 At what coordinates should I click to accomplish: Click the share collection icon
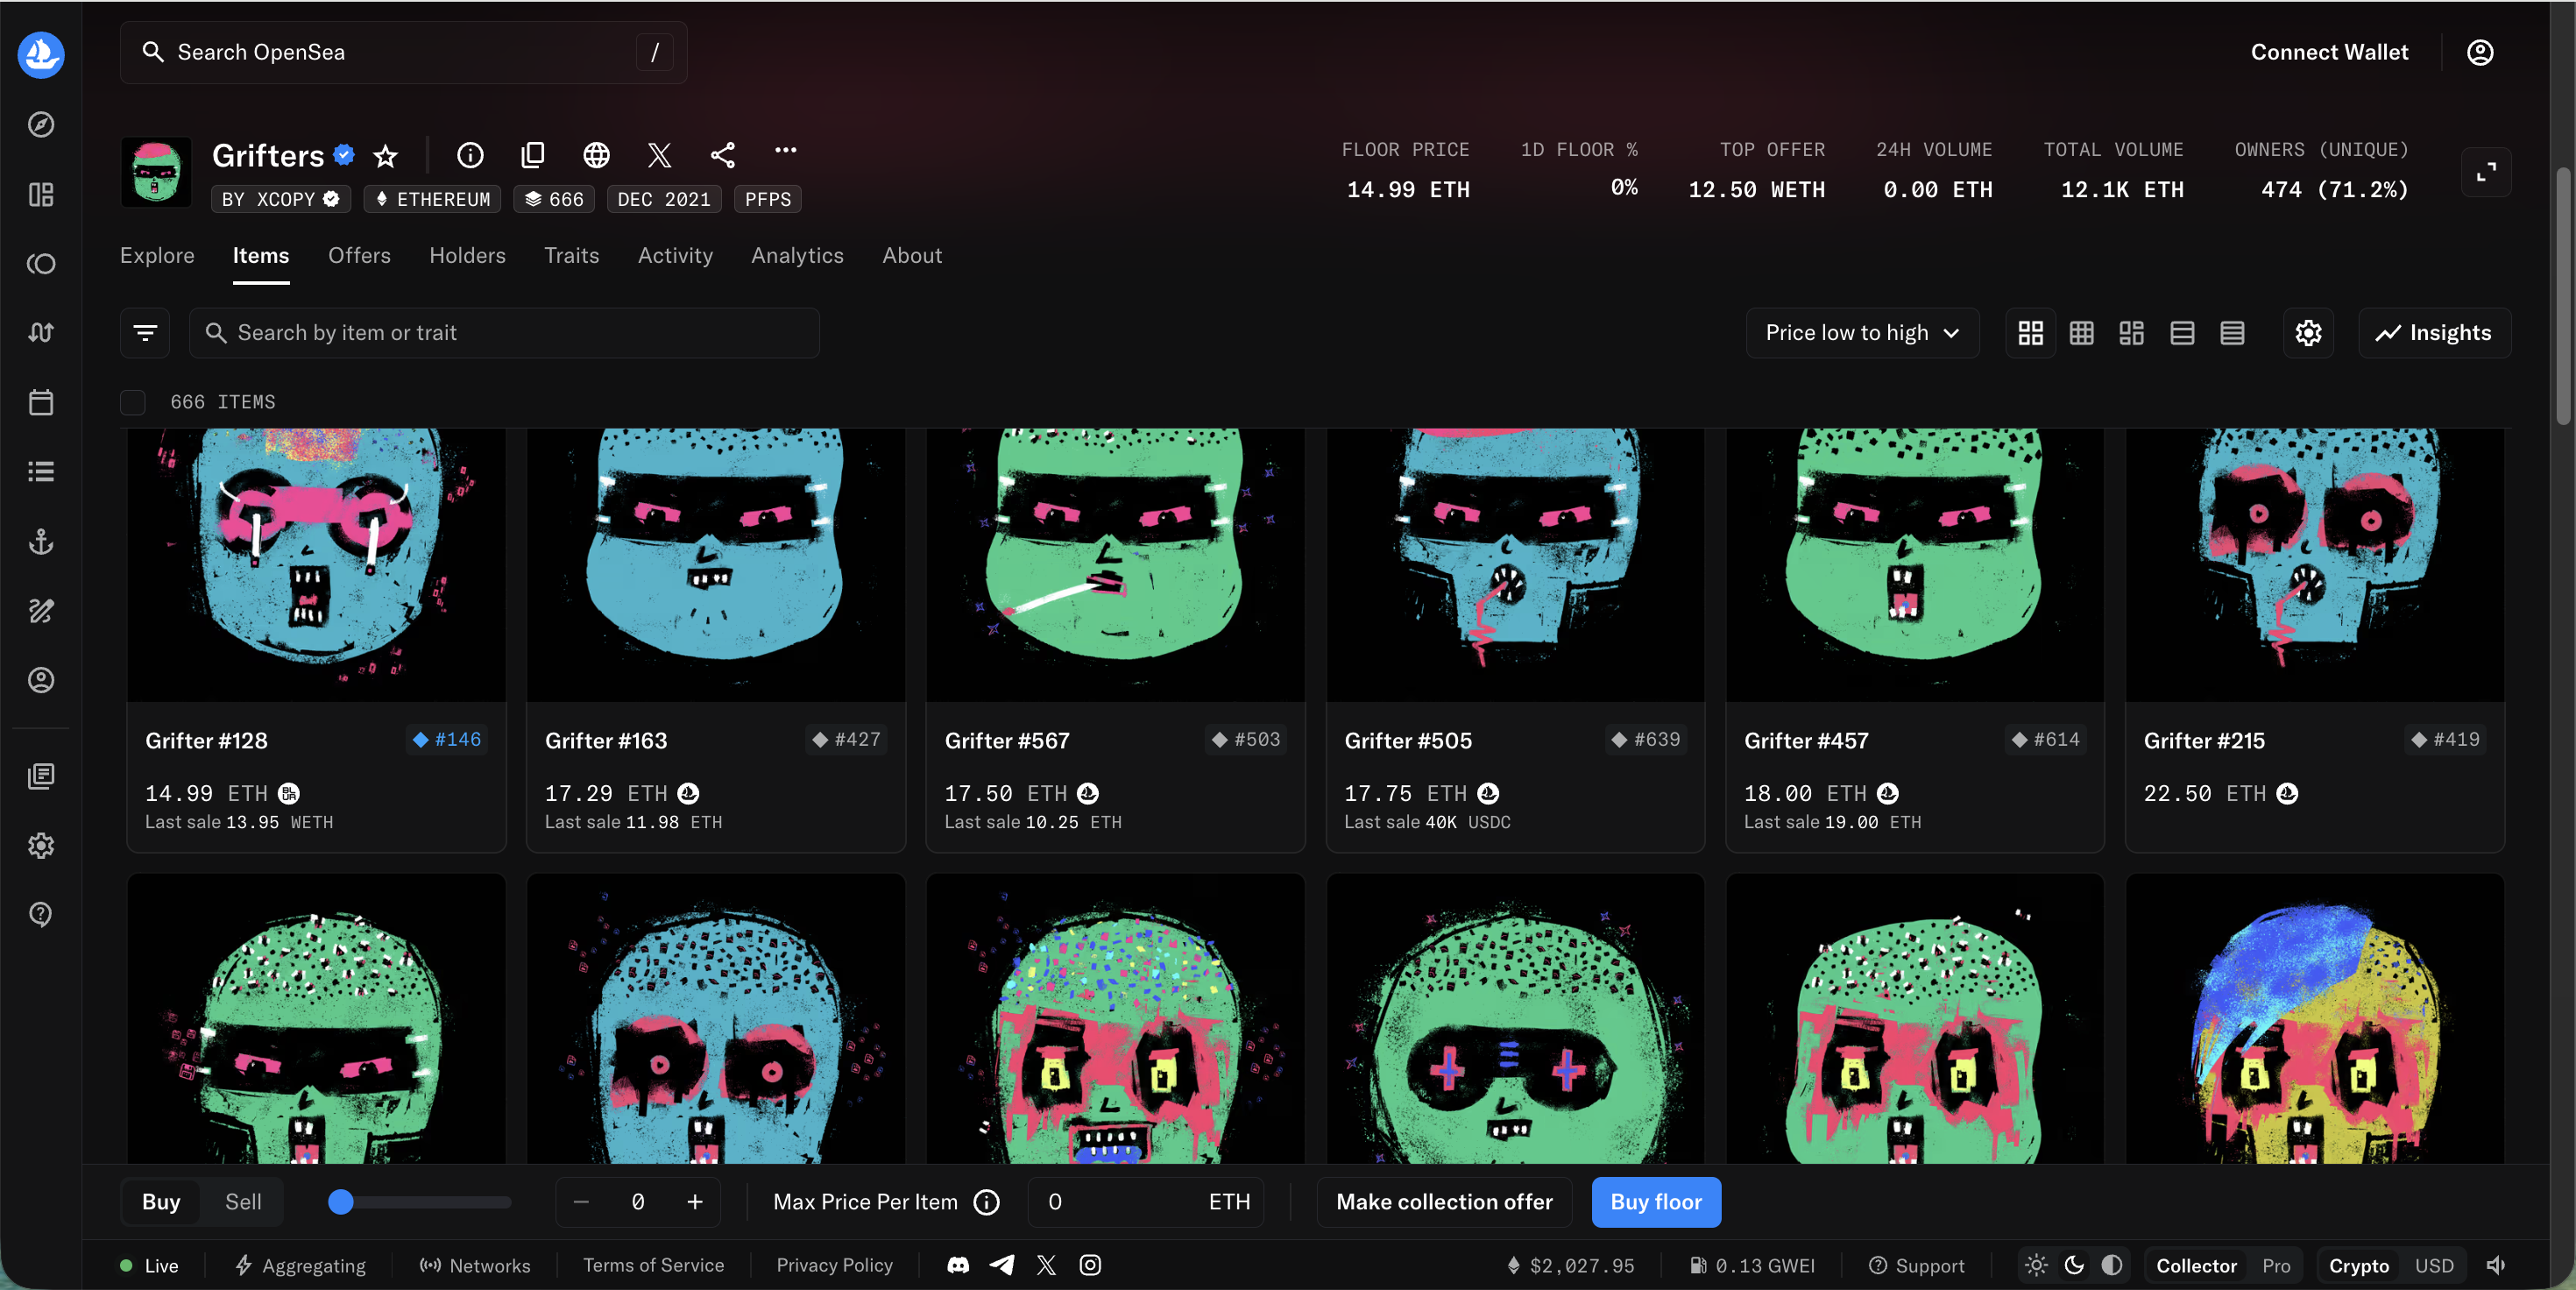(x=722, y=155)
